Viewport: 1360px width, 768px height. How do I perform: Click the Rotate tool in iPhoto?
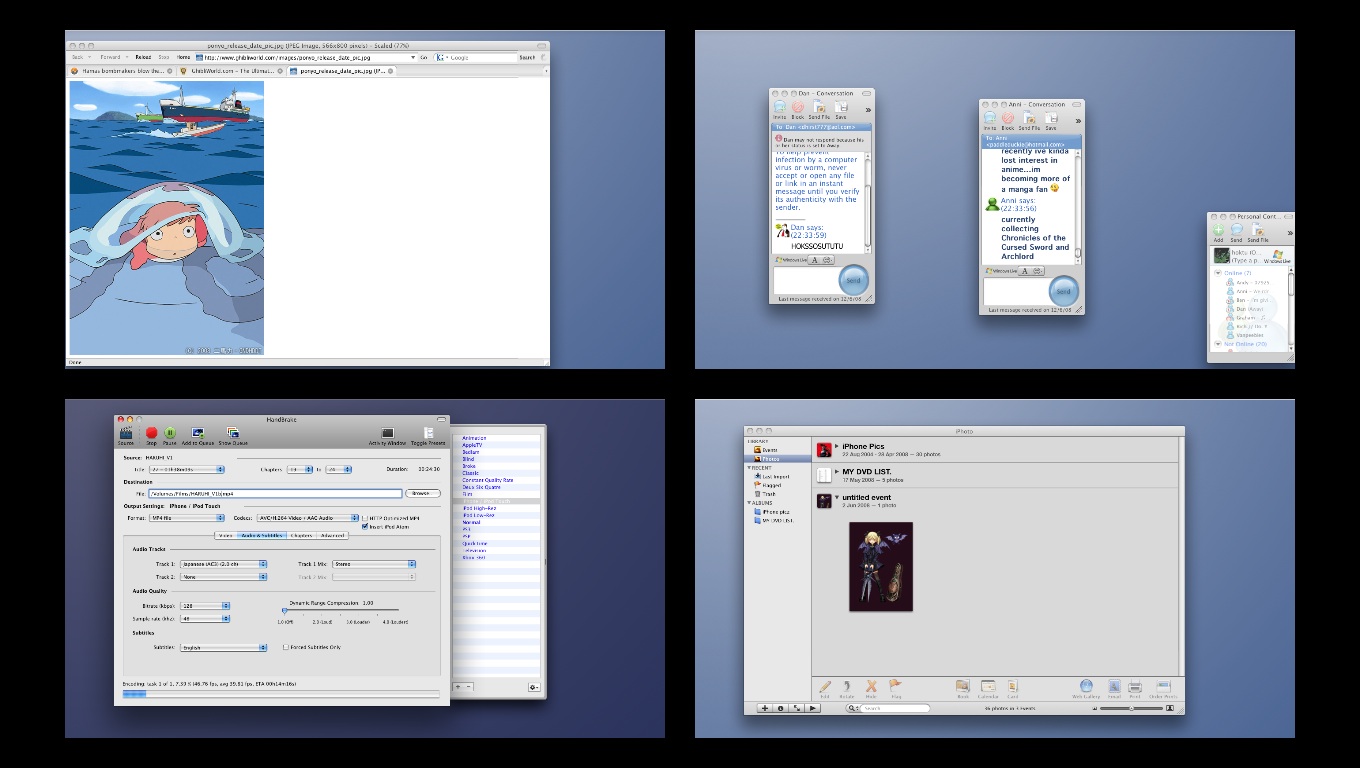click(x=847, y=688)
